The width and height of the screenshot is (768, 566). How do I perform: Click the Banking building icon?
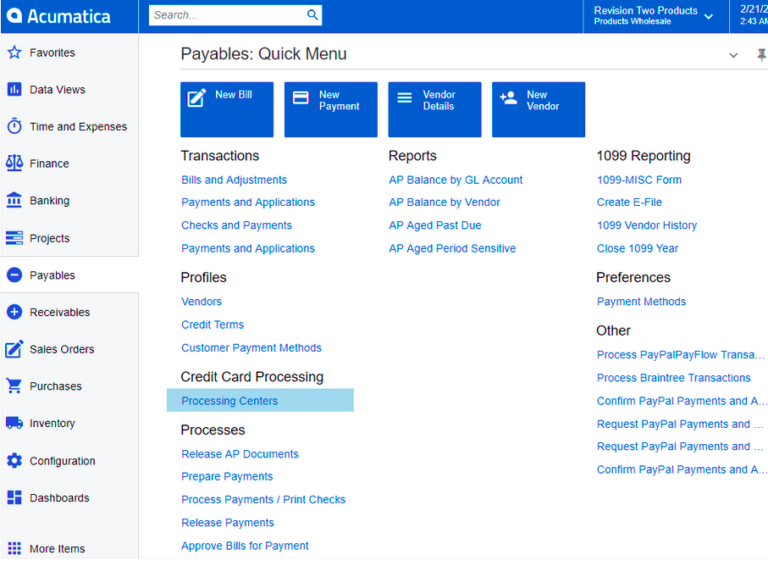(x=14, y=200)
